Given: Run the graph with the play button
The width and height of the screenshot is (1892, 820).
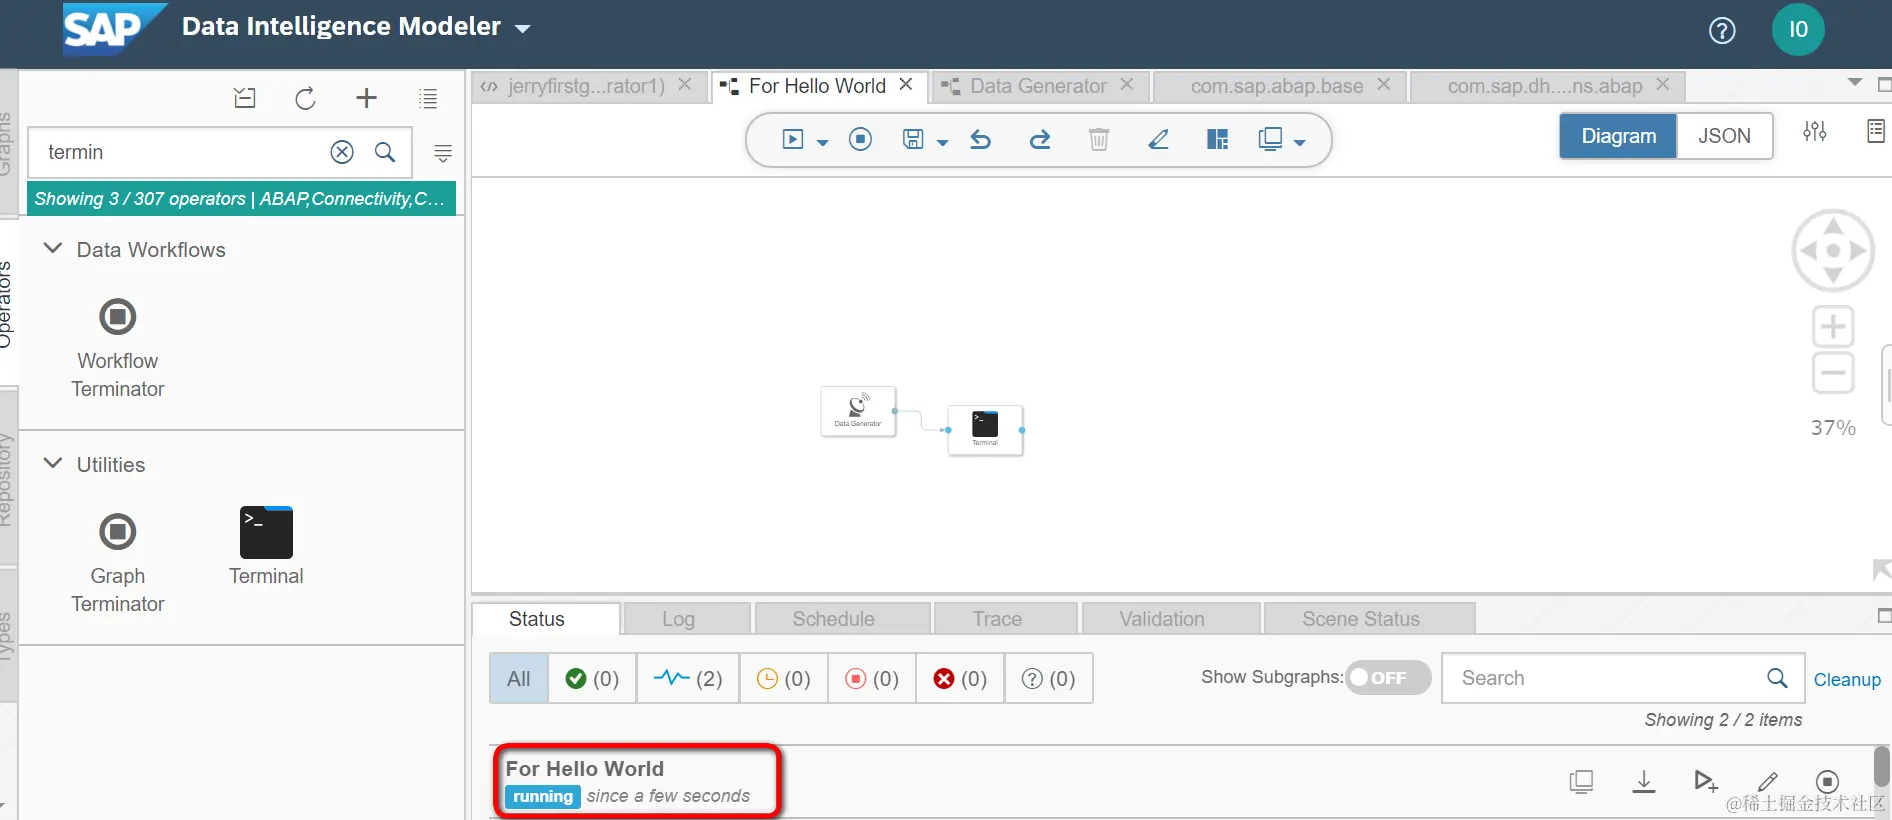Looking at the screenshot, I should (793, 139).
